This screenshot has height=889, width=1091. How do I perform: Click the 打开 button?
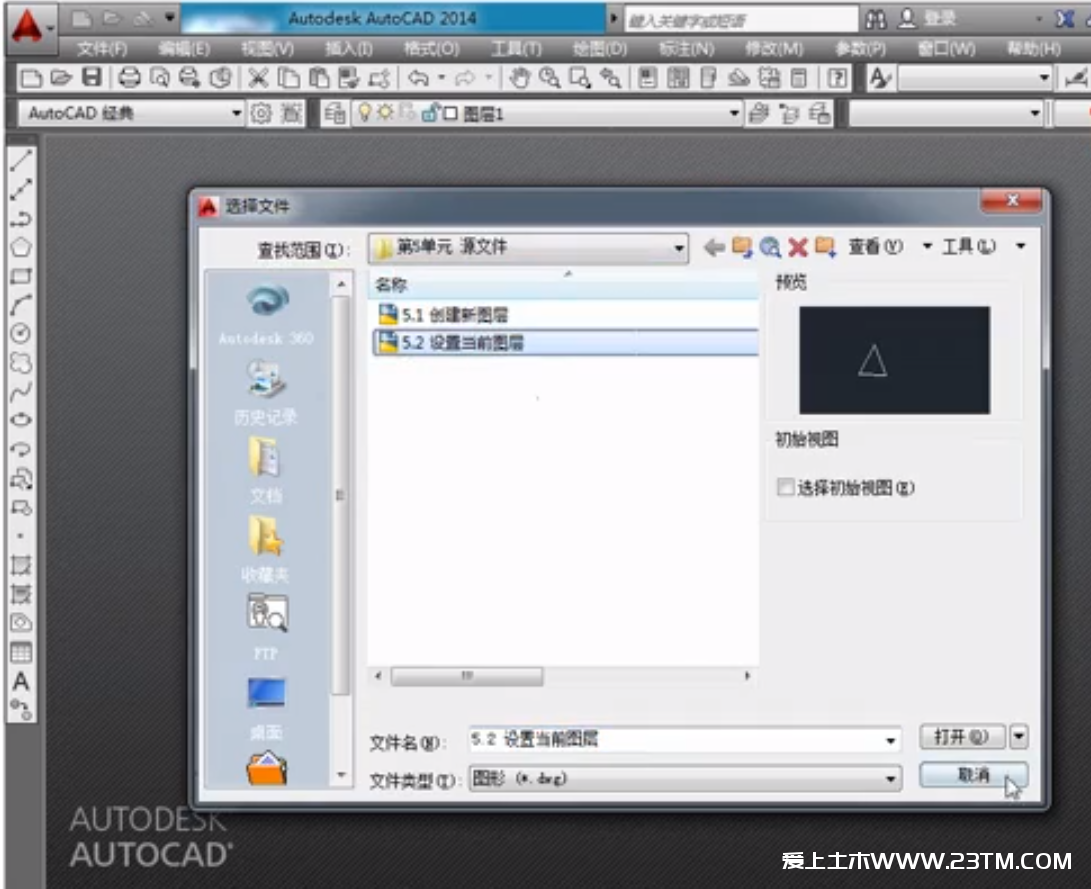(x=962, y=736)
